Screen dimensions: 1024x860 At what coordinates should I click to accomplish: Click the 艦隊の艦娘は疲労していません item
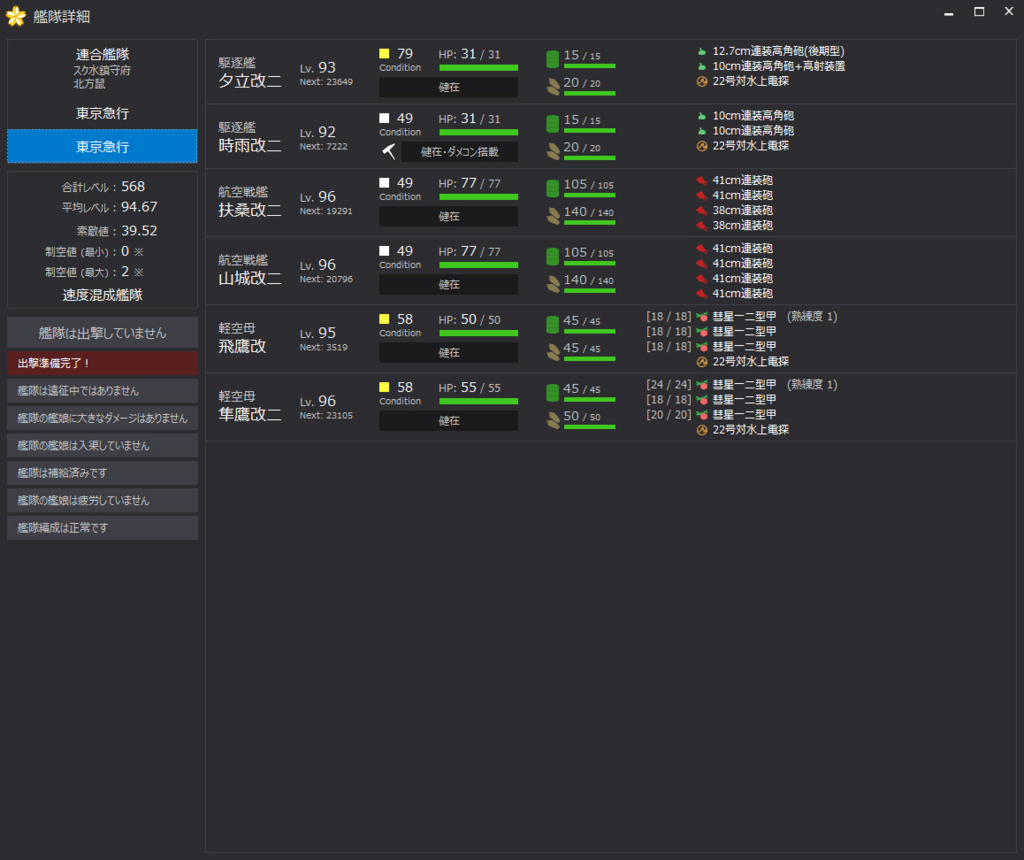(103, 500)
